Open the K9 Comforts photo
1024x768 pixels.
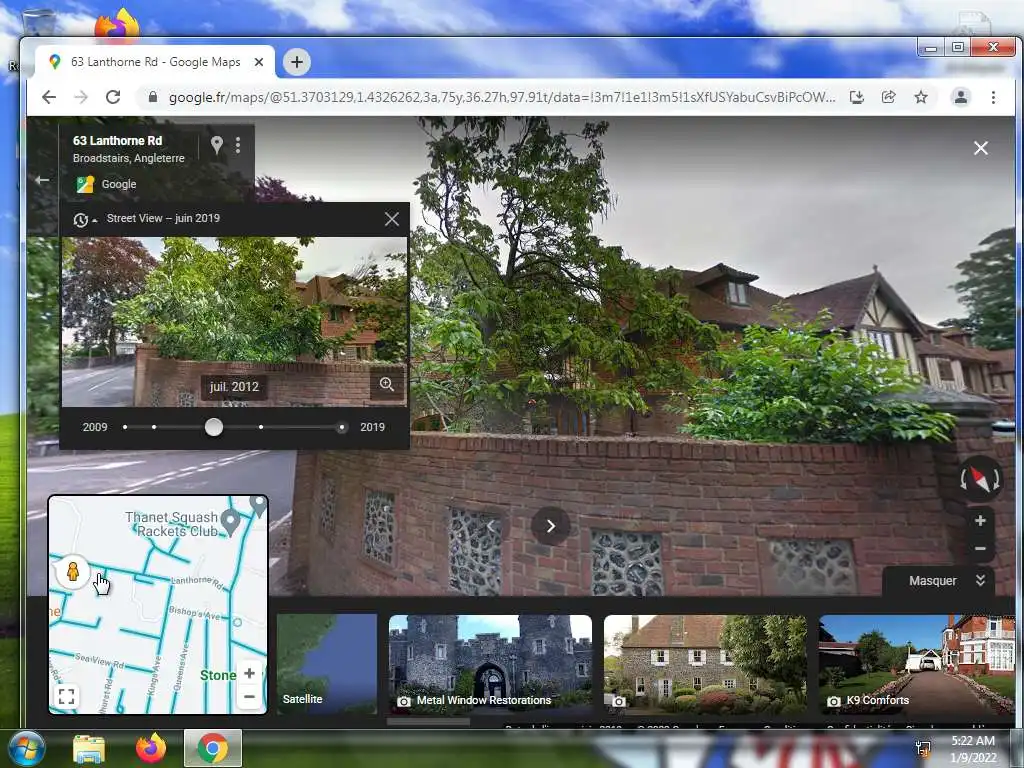click(x=917, y=664)
